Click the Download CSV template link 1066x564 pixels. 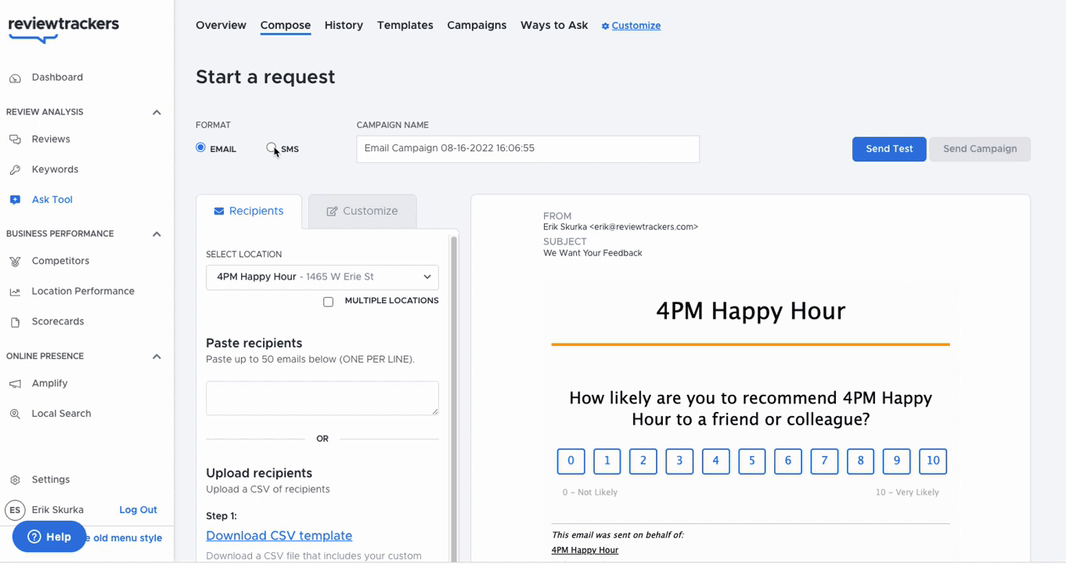pyautogui.click(x=279, y=535)
